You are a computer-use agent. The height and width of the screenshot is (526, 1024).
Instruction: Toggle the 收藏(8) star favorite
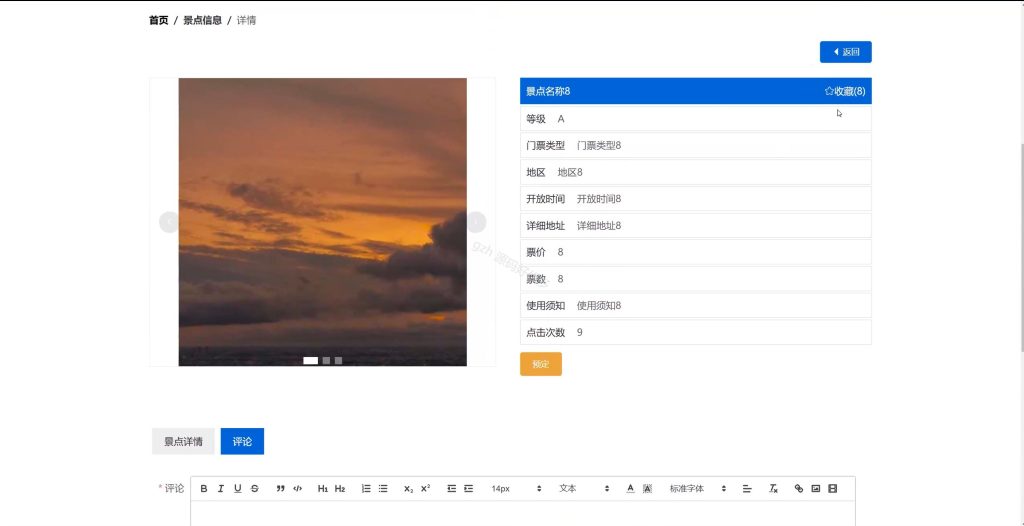click(x=845, y=91)
